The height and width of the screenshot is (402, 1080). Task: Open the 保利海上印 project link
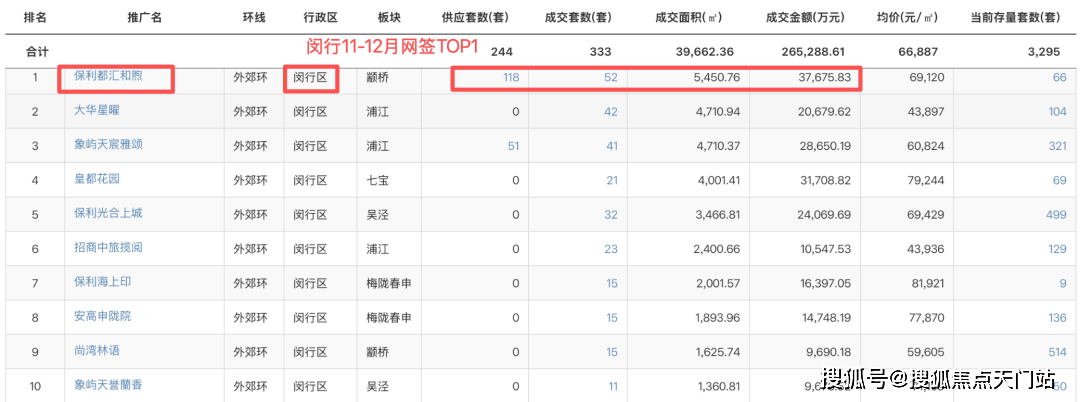click(102, 282)
